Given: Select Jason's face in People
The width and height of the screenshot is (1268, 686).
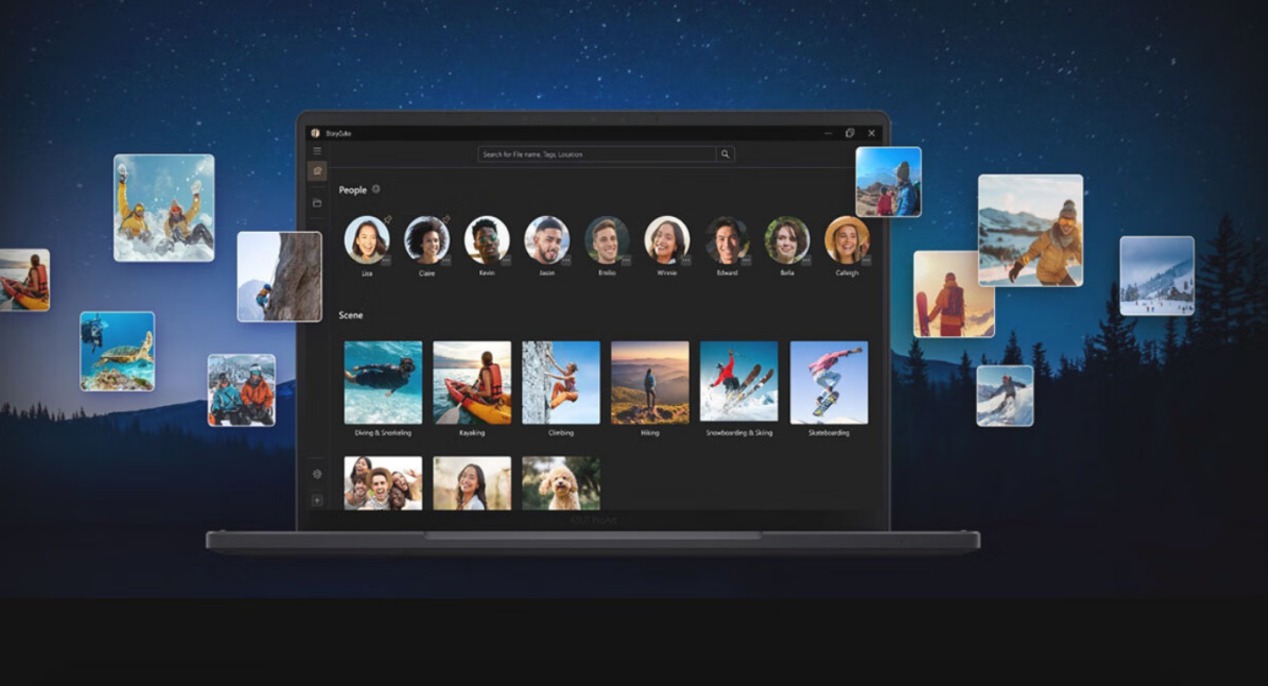Looking at the screenshot, I should [547, 240].
